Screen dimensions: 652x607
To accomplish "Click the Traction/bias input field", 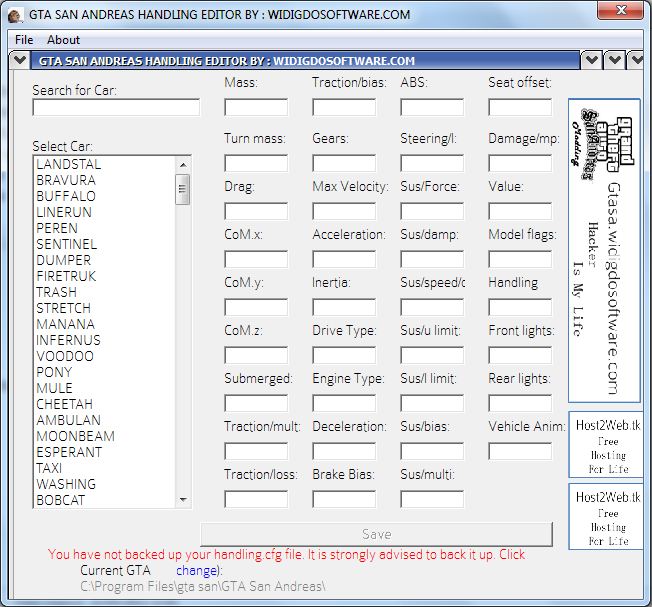I will click(x=344, y=107).
